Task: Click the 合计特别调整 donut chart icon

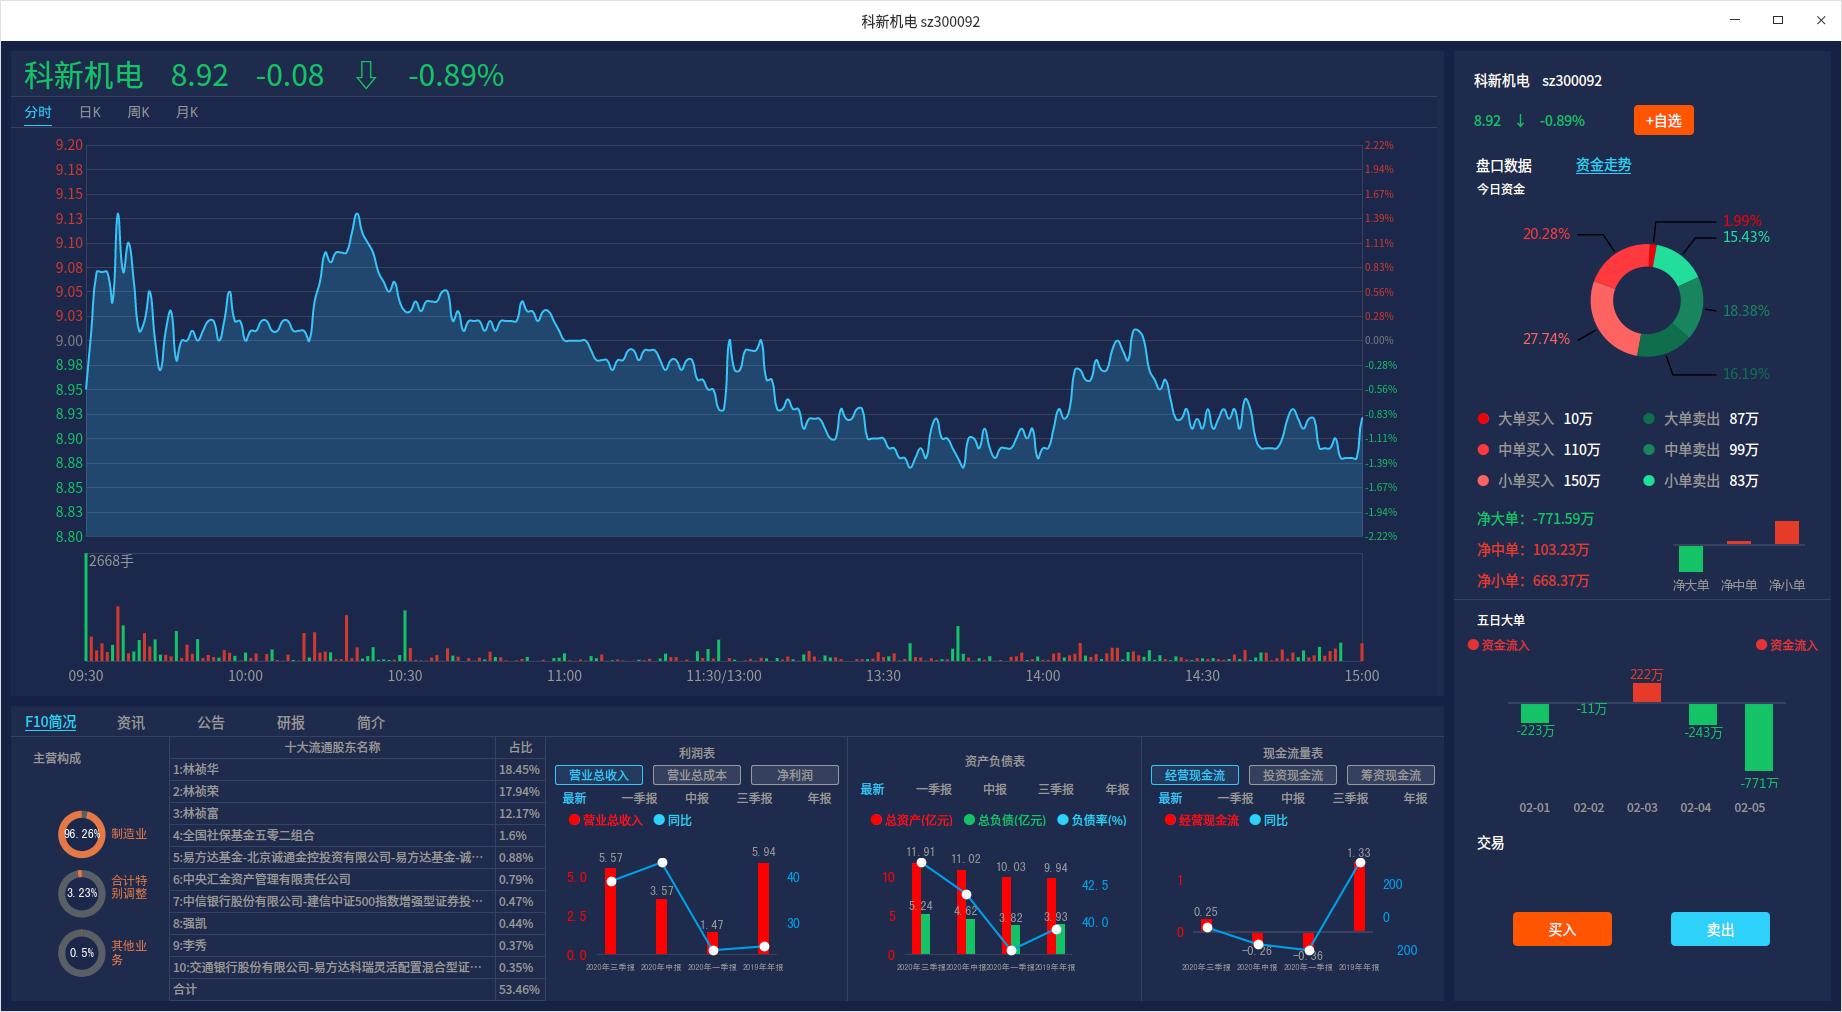Action: (x=81, y=893)
